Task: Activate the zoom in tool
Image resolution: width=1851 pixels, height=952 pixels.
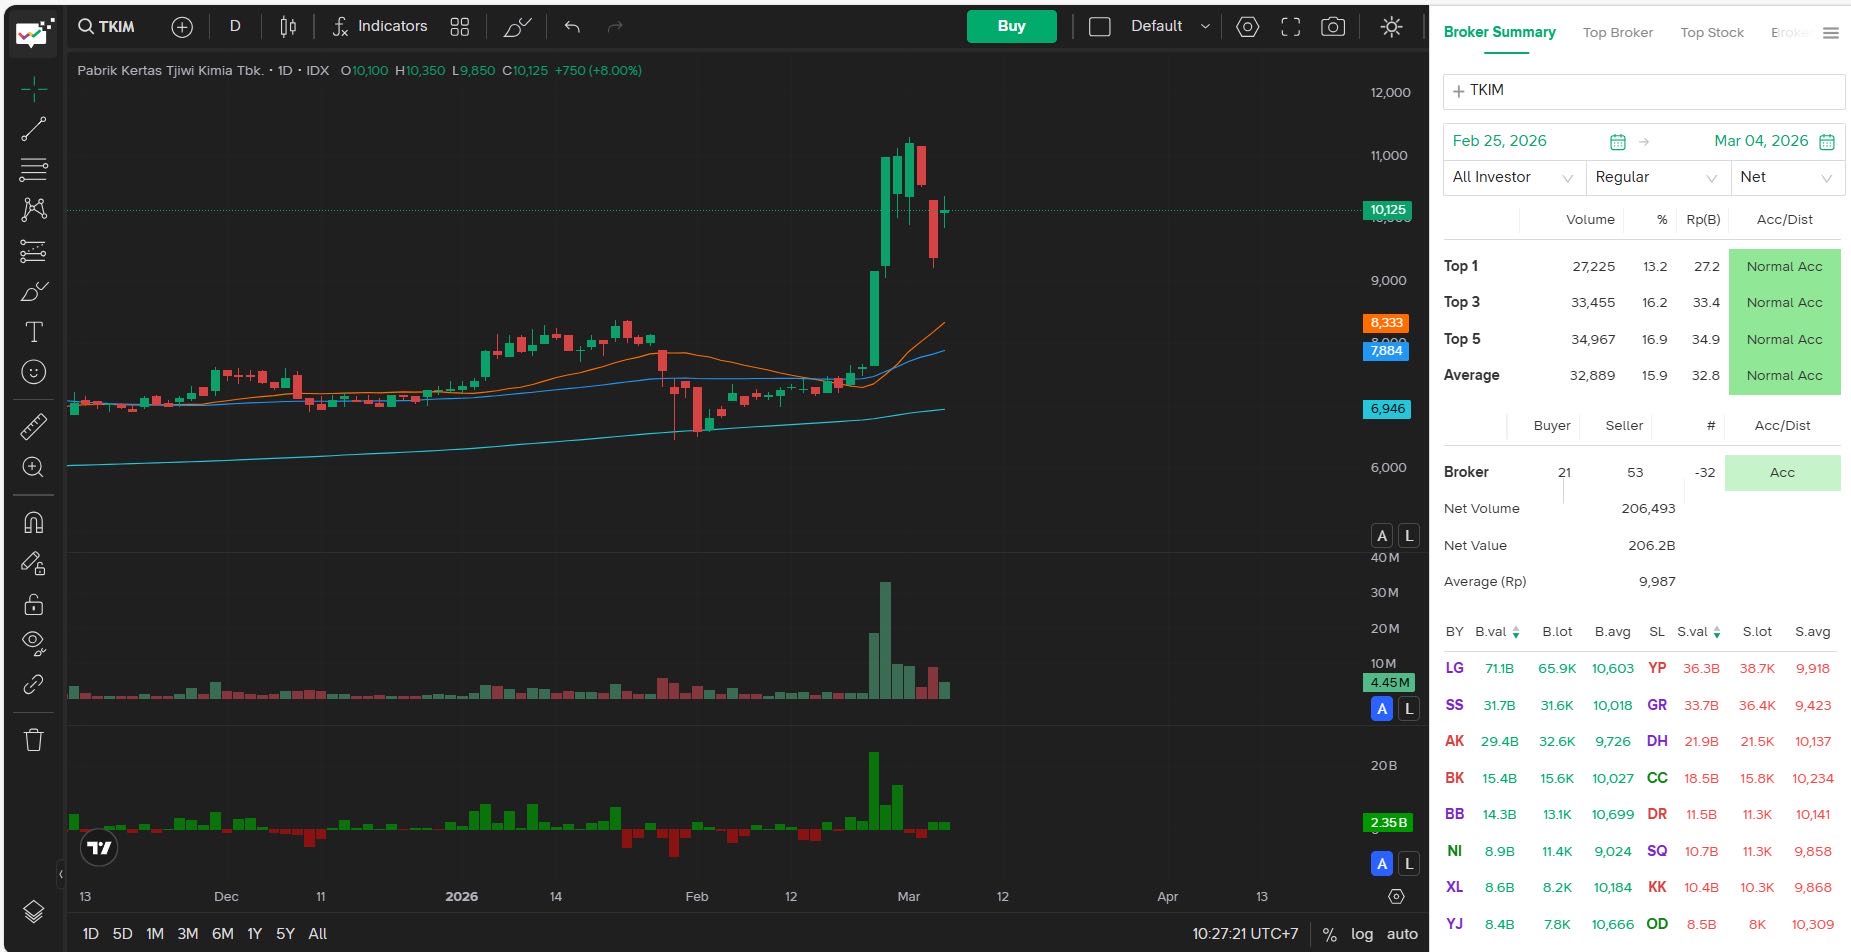Action: click(x=34, y=467)
